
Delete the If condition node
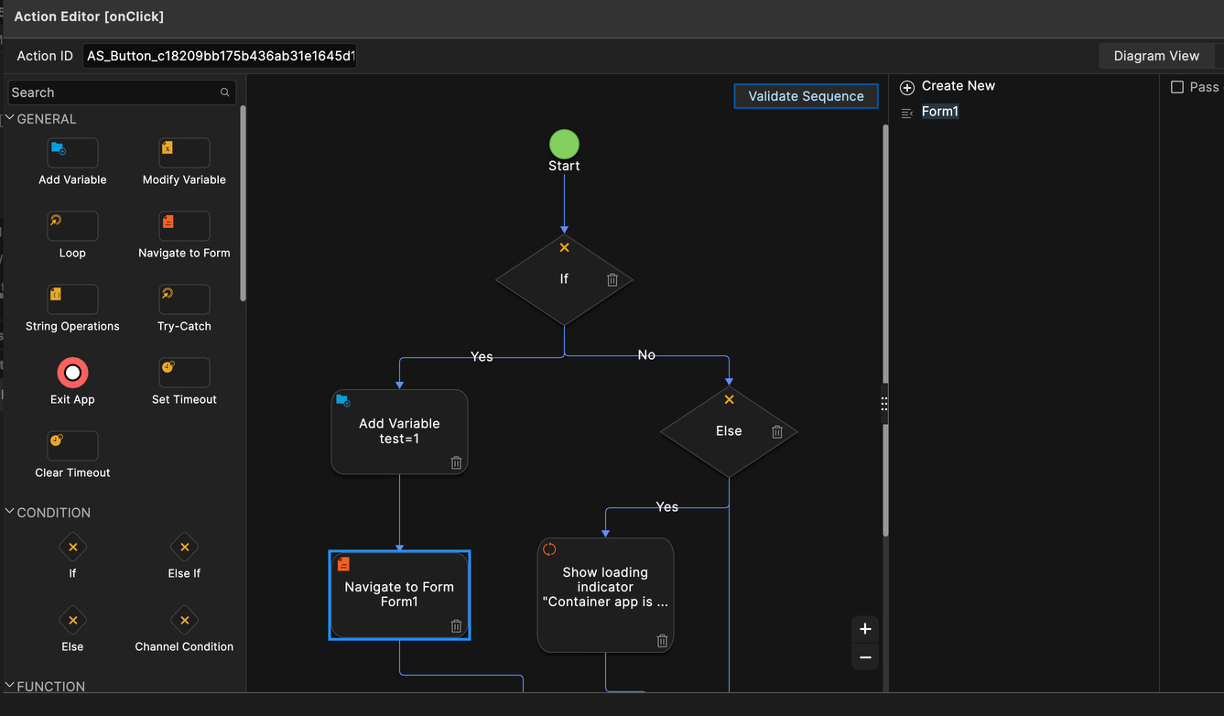click(613, 280)
